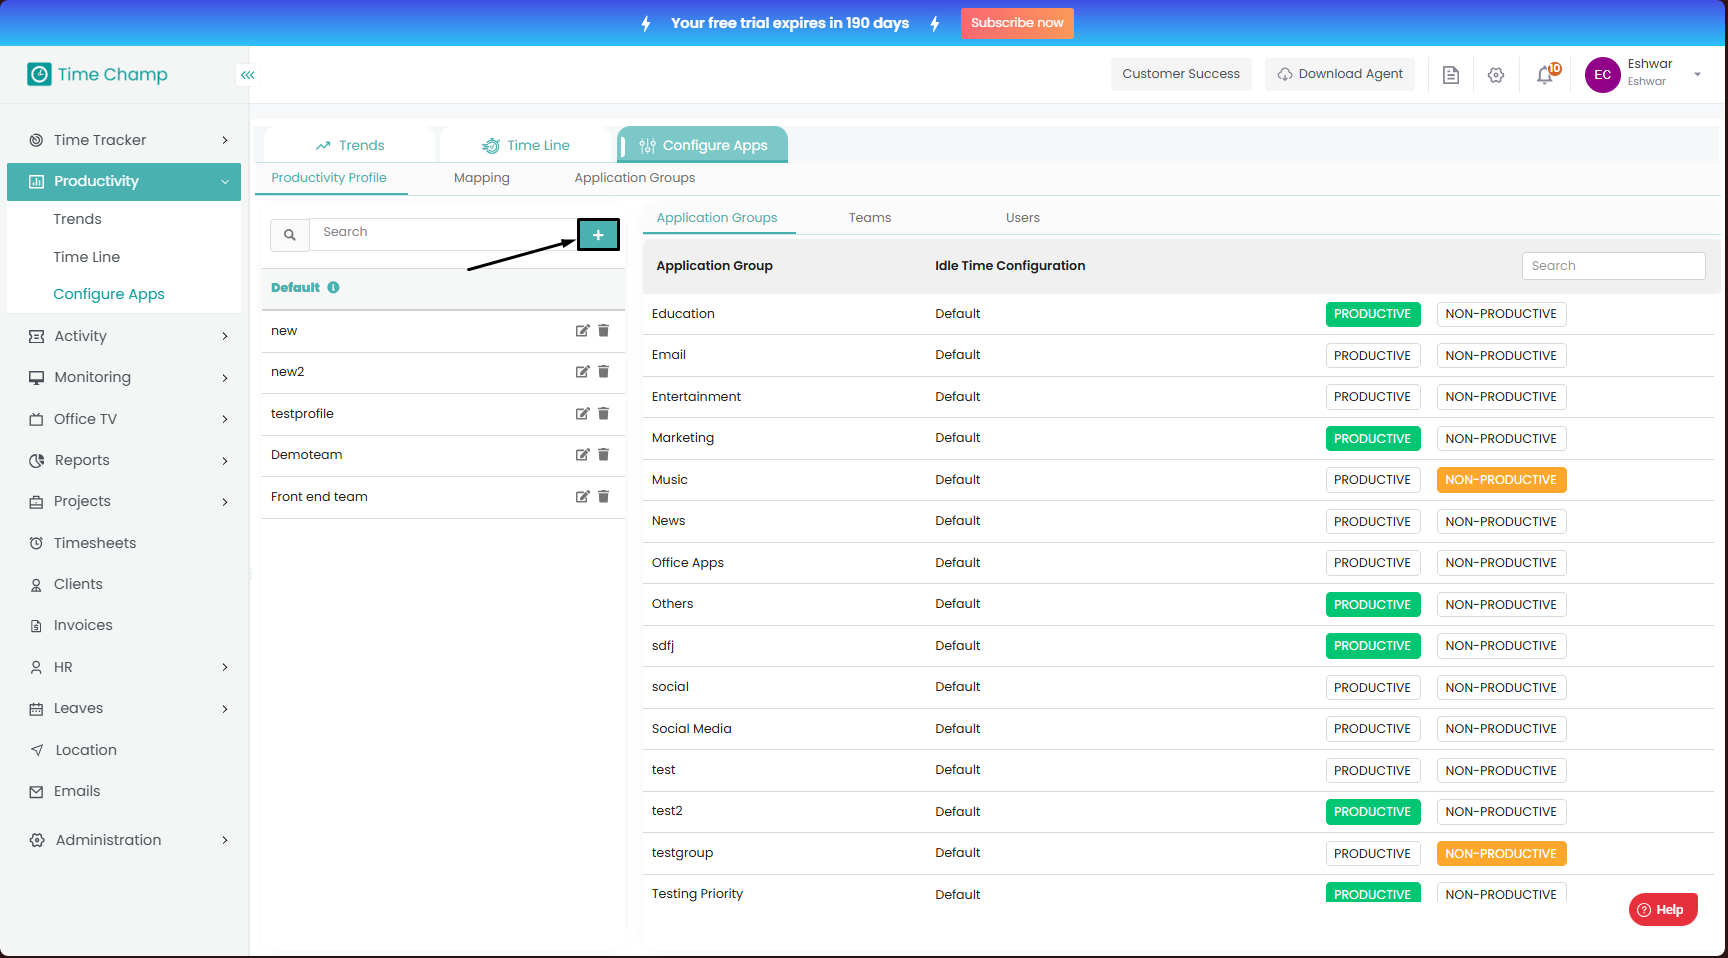Open the Help chat button
This screenshot has width=1728, height=958.
(1663, 910)
